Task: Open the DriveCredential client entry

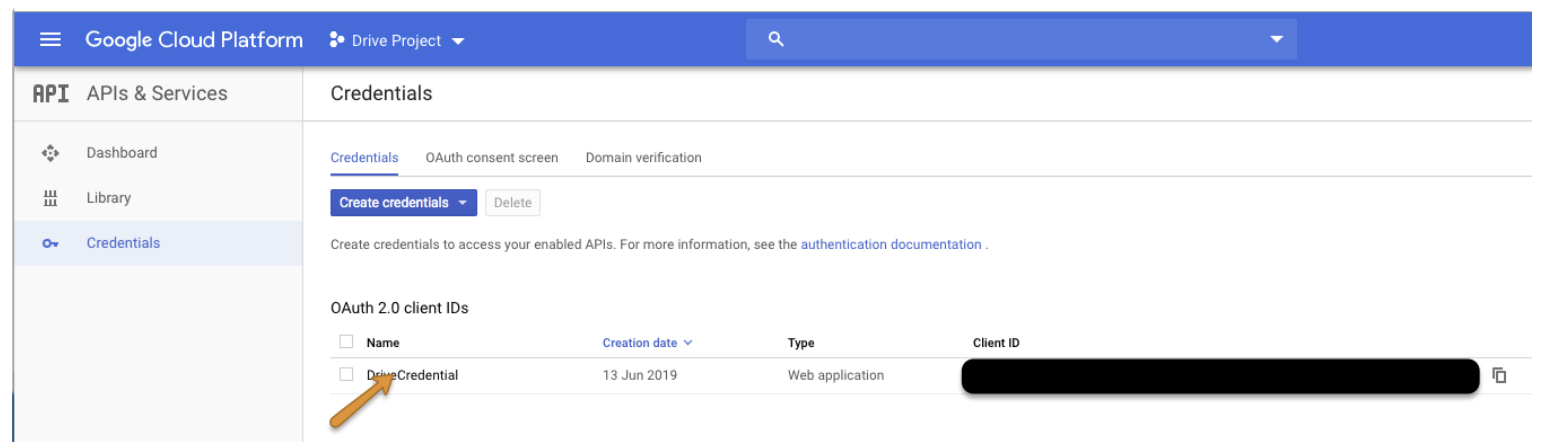Action: 413,376
